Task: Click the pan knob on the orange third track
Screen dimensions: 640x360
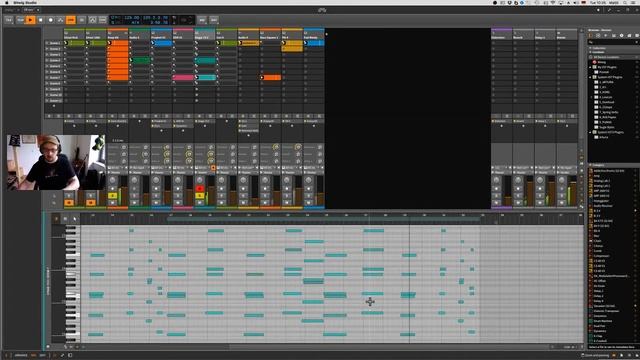Action: coord(113,180)
